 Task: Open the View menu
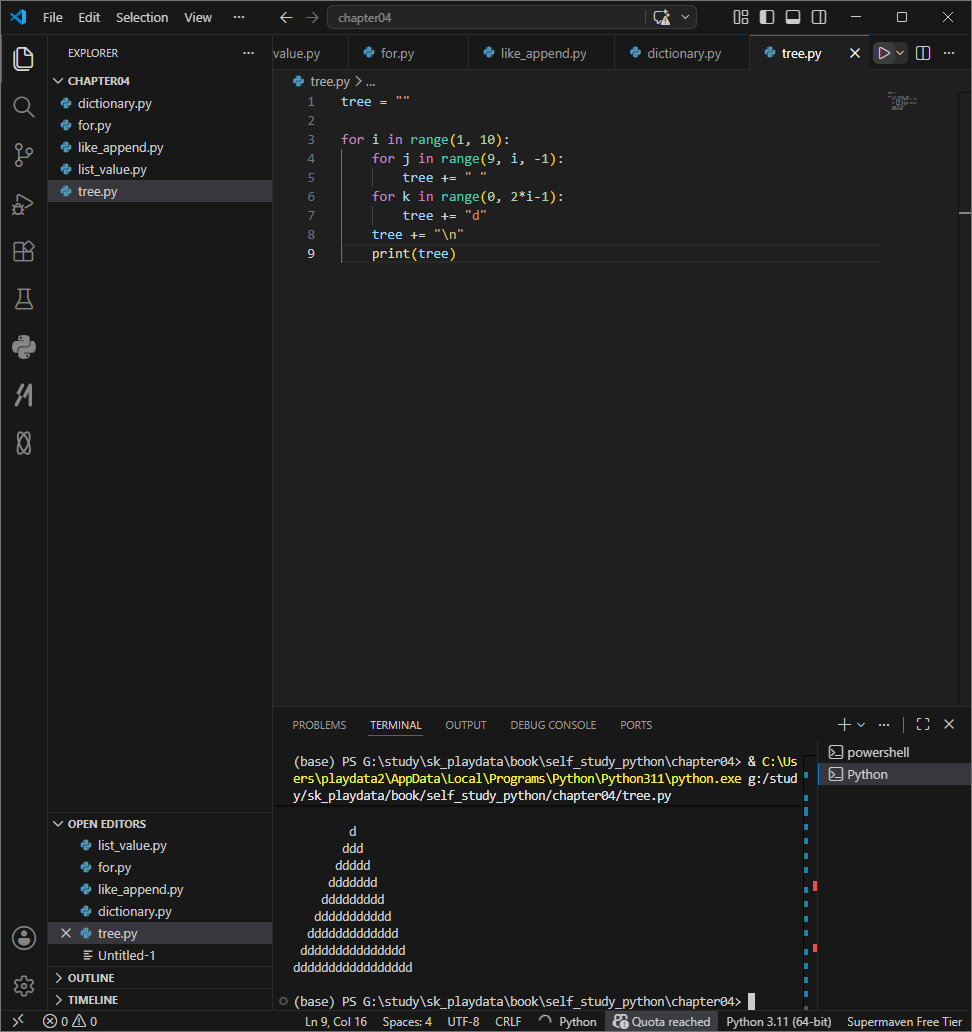pos(197,18)
